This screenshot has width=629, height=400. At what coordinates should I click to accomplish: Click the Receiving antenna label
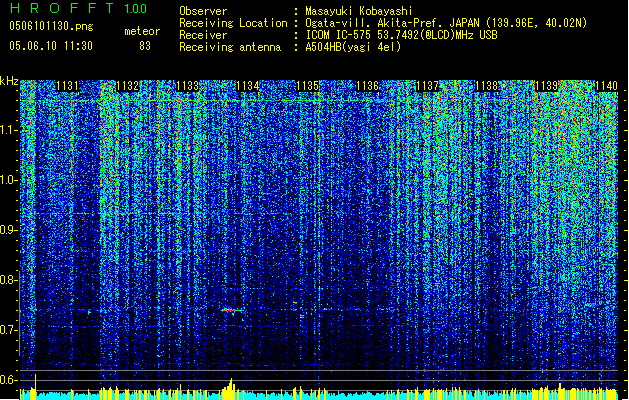(230, 47)
